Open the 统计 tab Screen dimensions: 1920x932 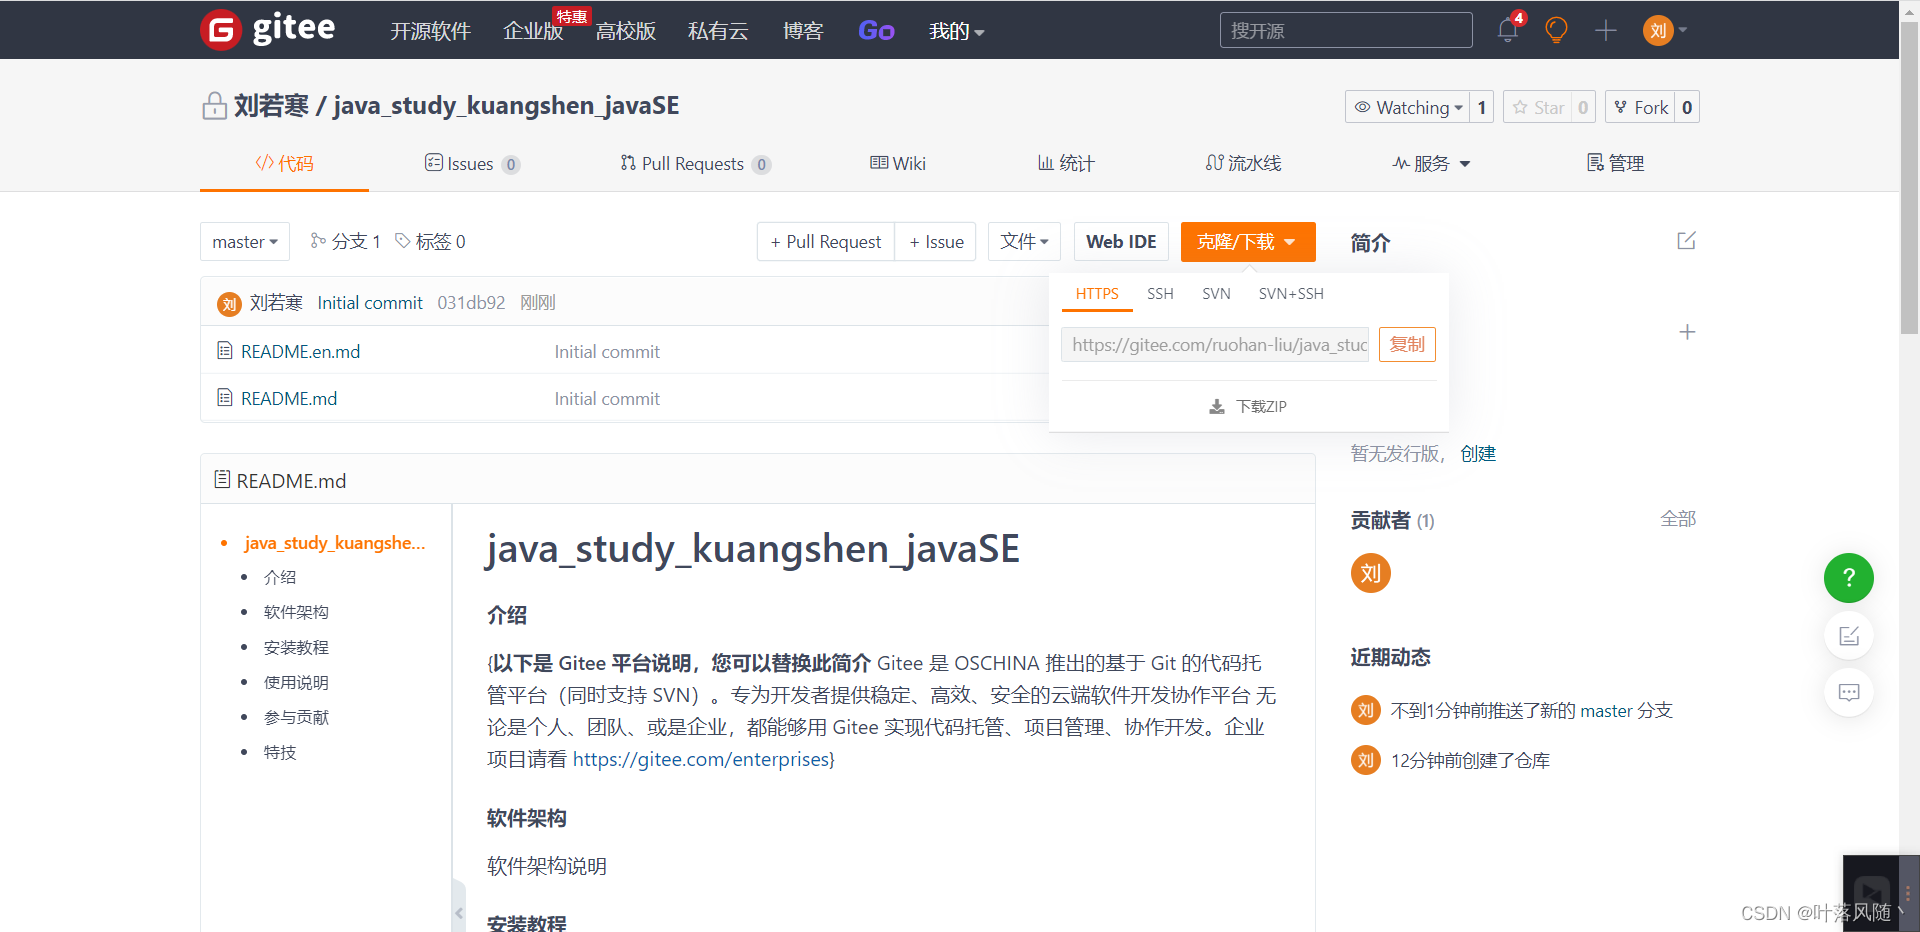[1066, 163]
